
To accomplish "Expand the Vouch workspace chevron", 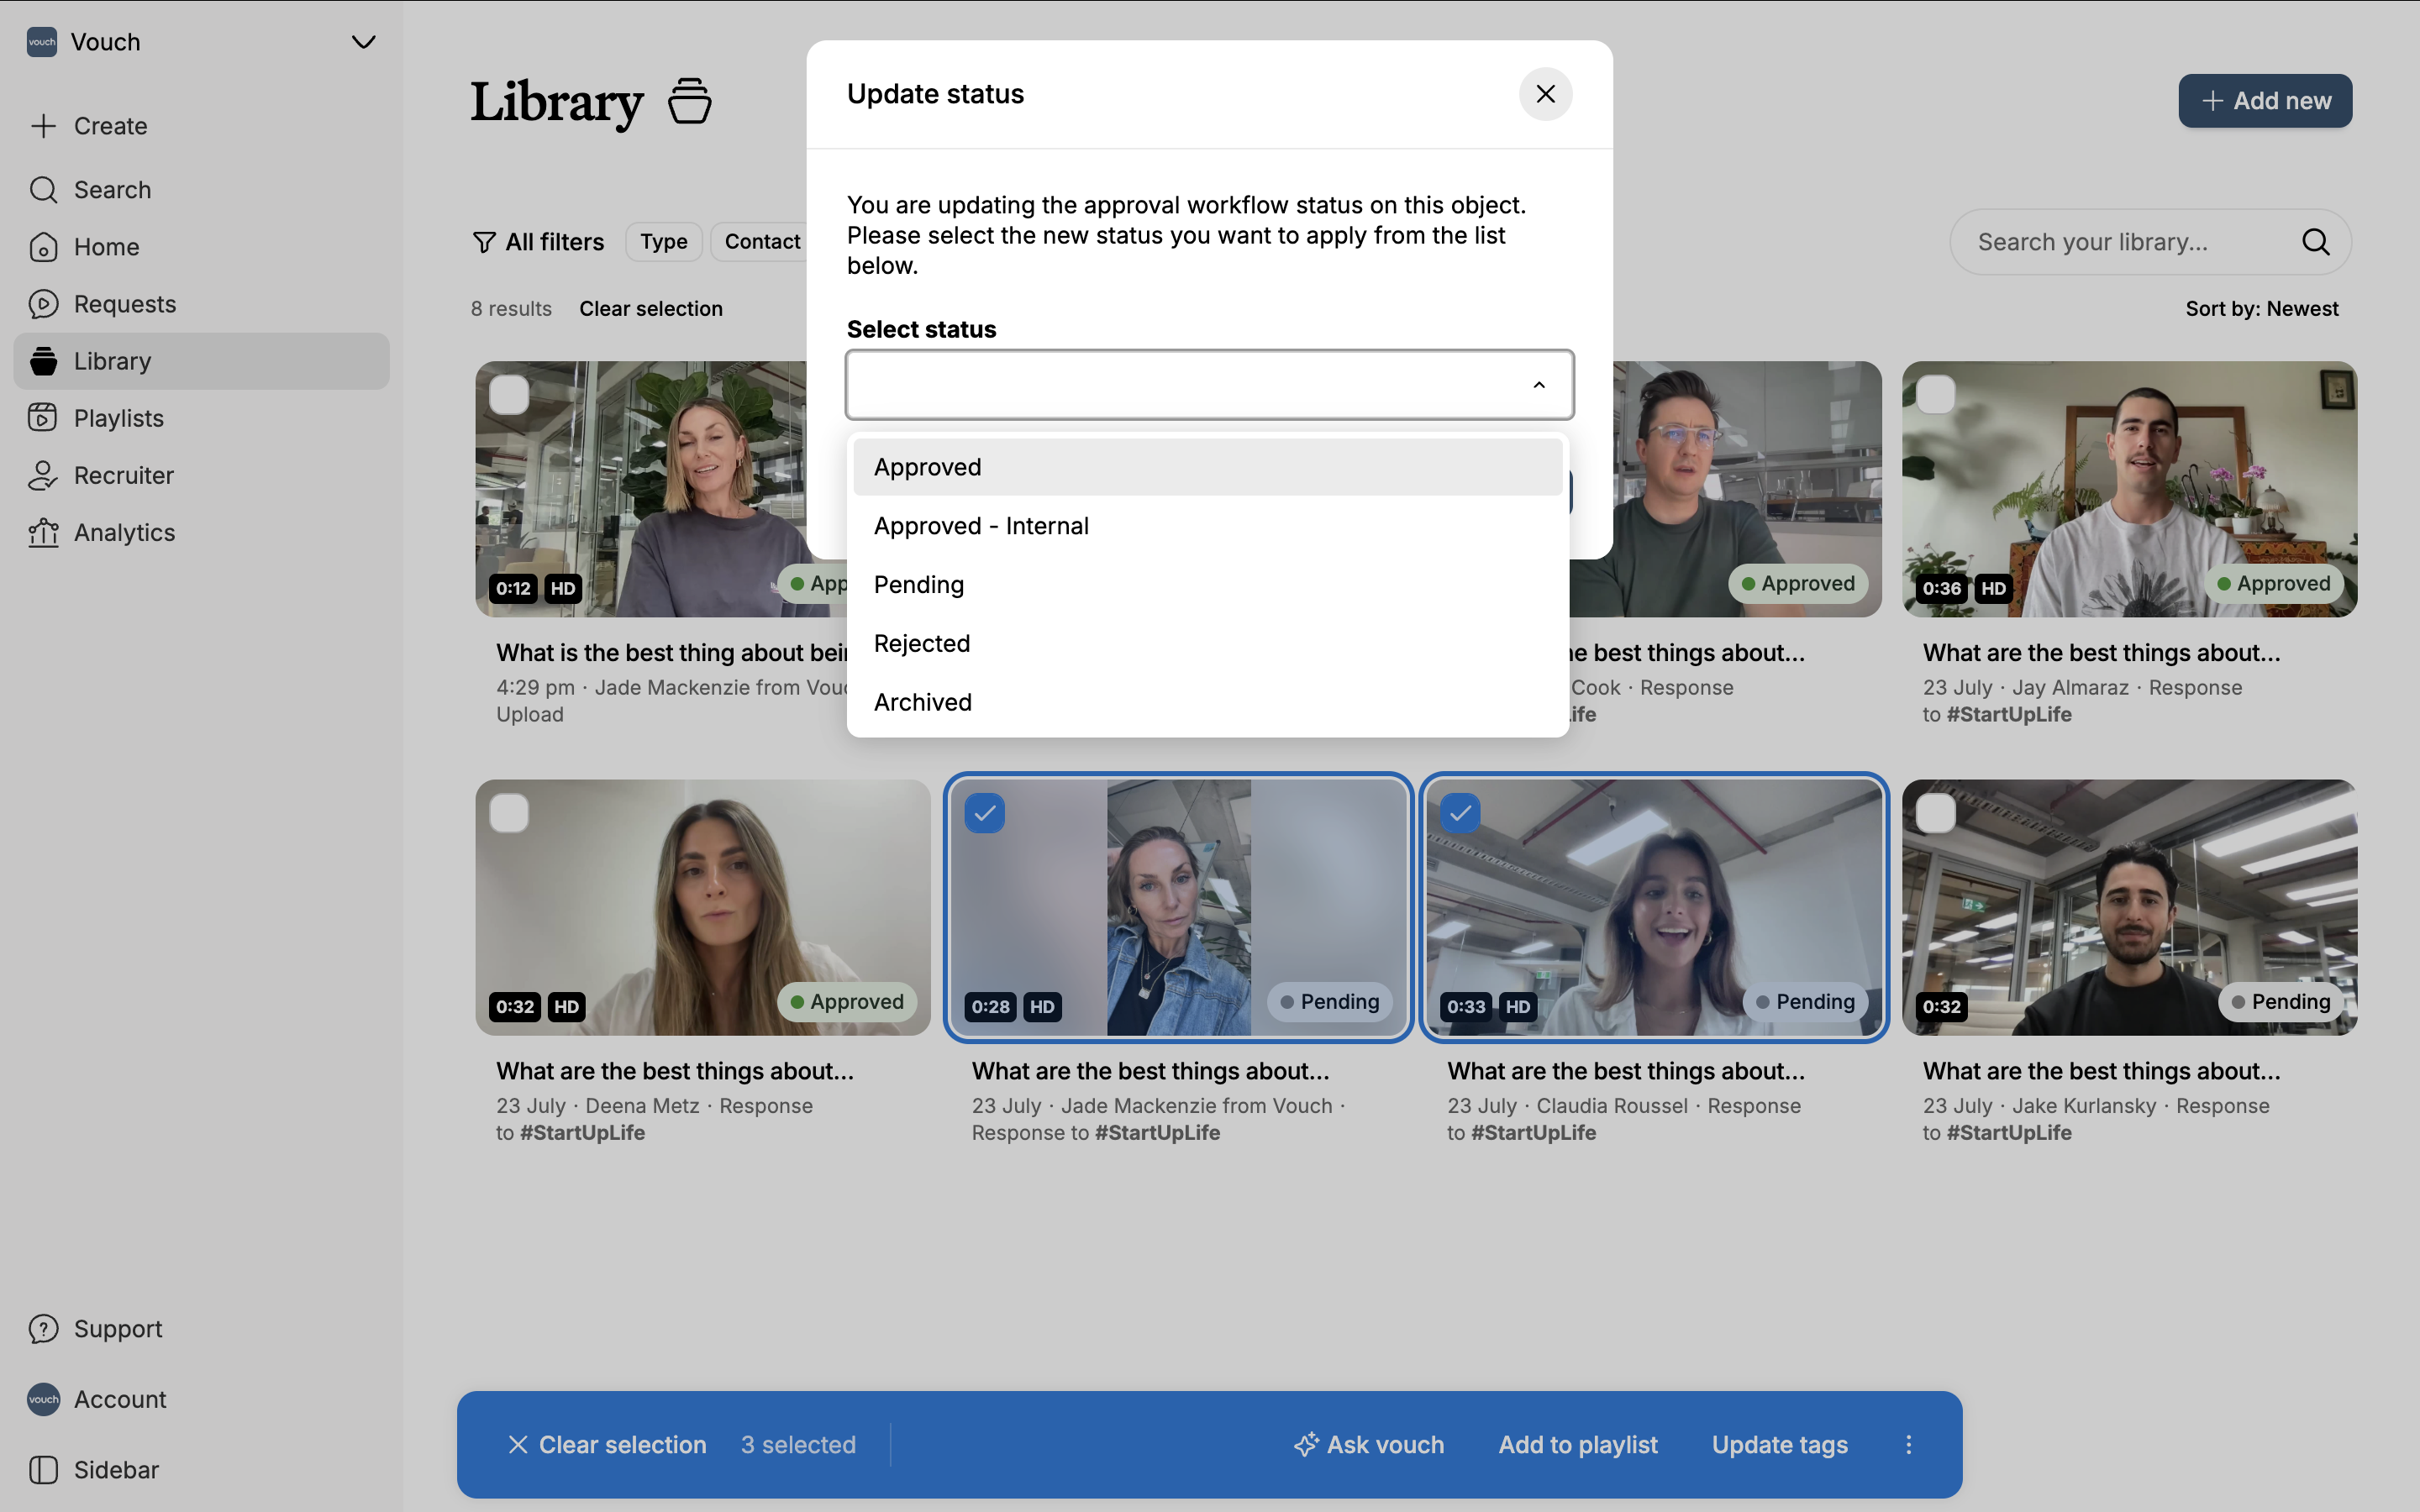I will pyautogui.click(x=363, y=42).
